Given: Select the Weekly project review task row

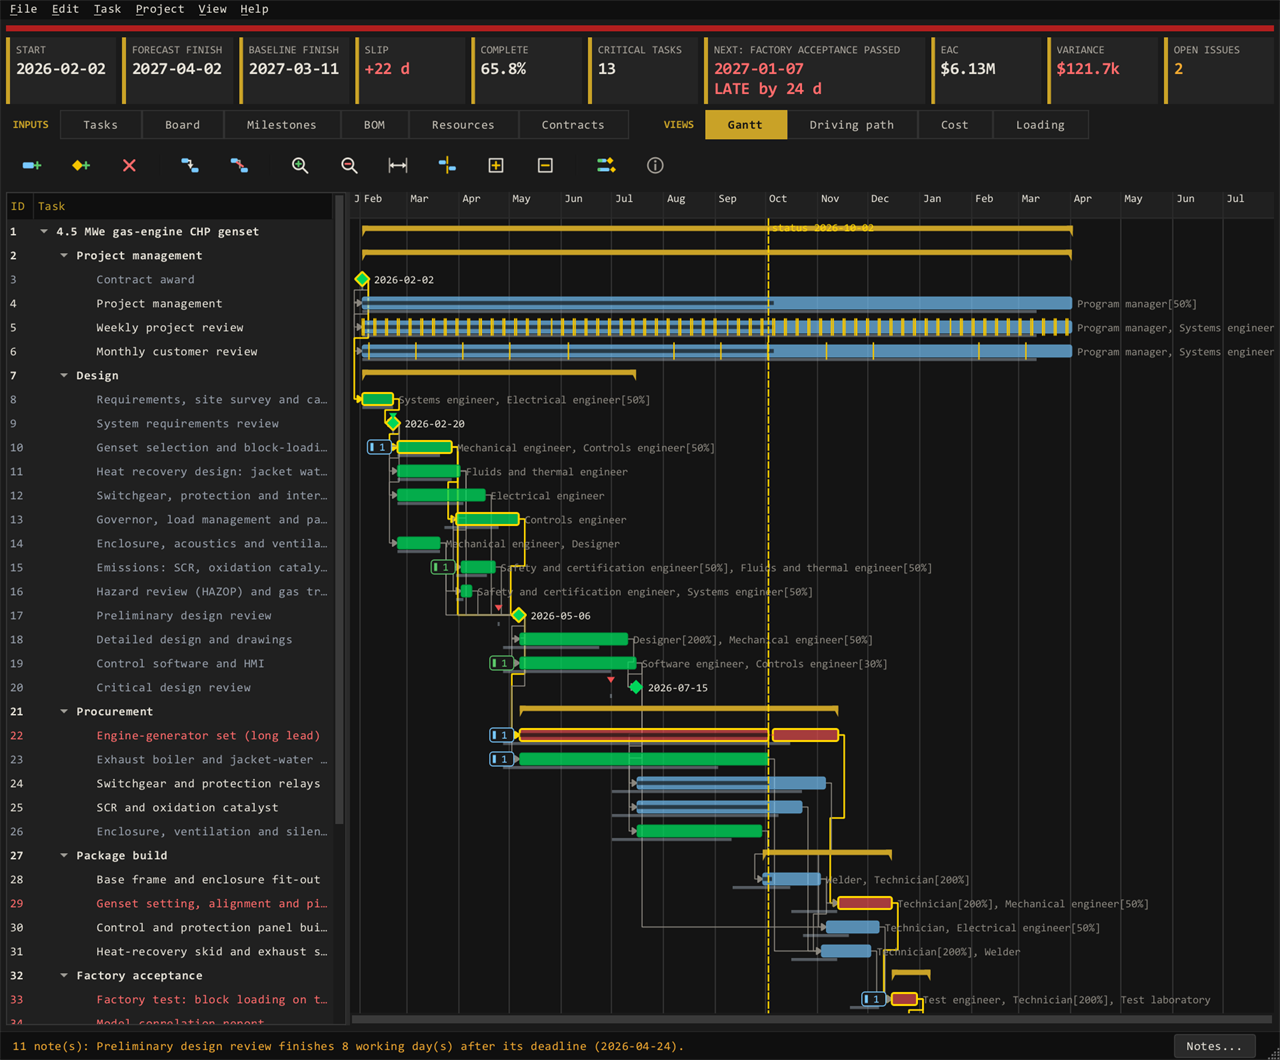Looking at the screenshot, I should coord(170,327).
